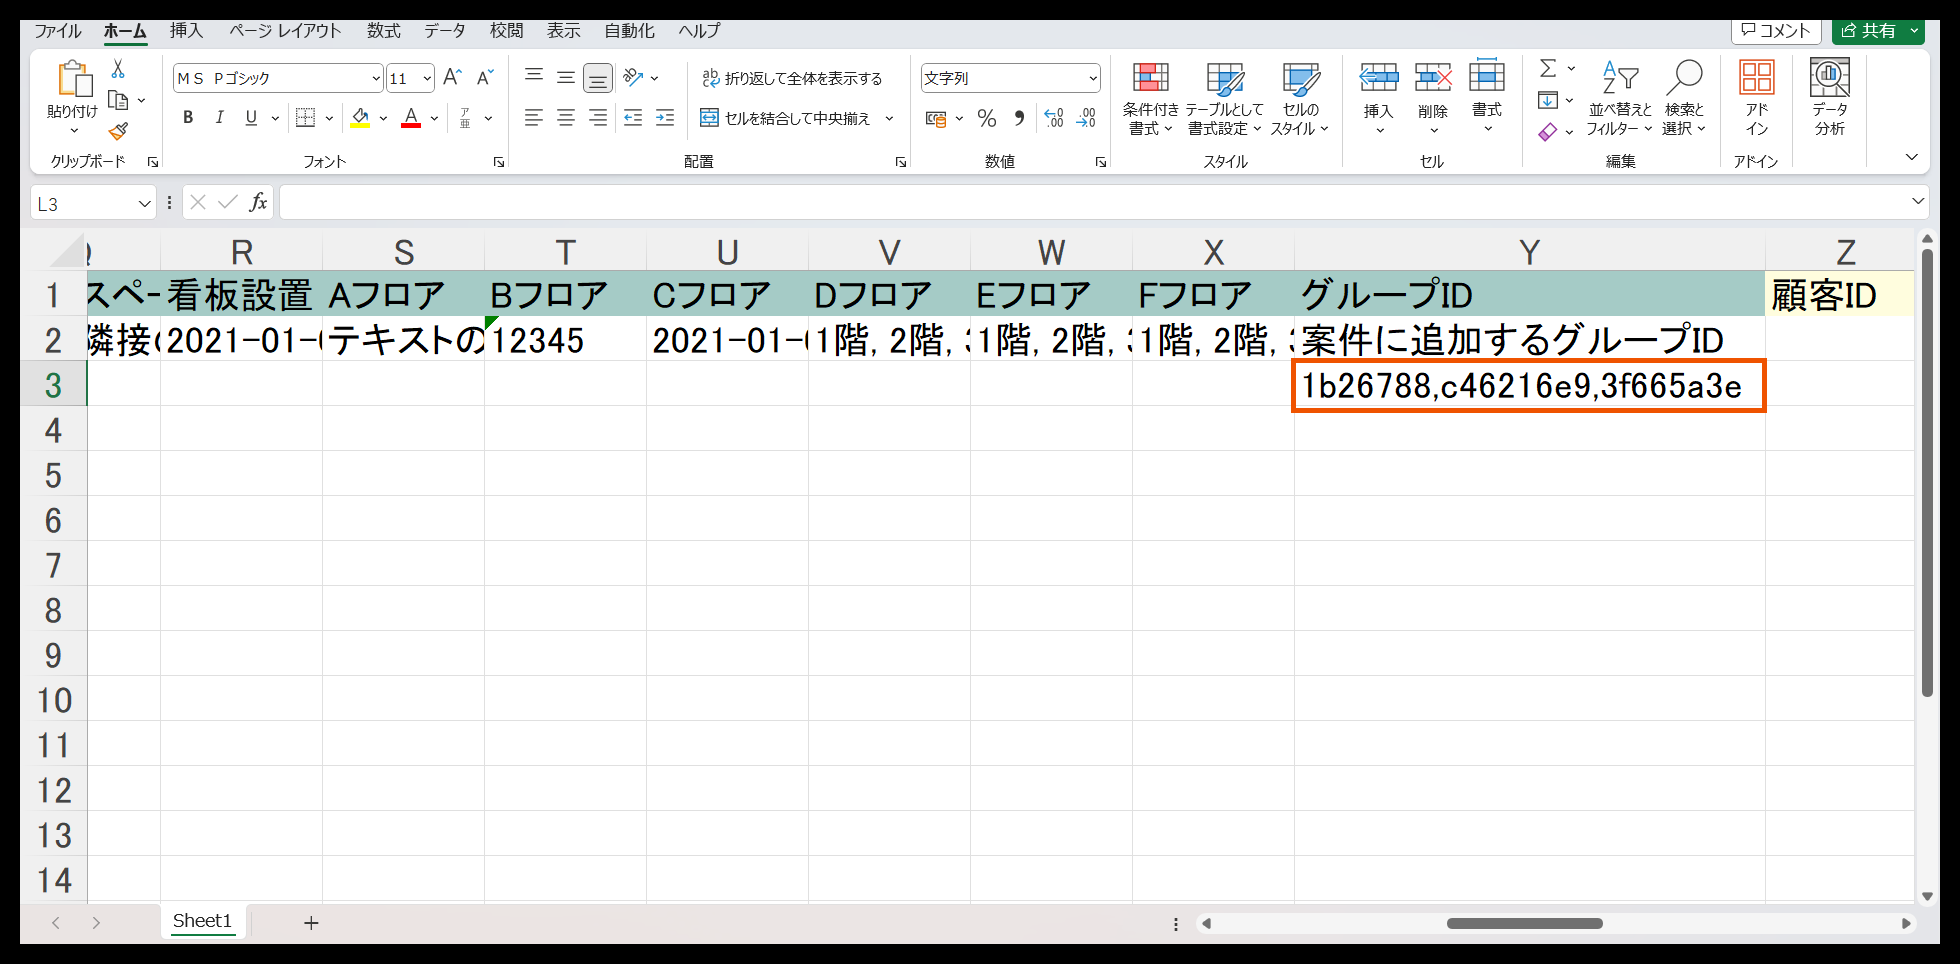
Task: Expand the number format 文字列 dropdown
Action: (1091, 77)
